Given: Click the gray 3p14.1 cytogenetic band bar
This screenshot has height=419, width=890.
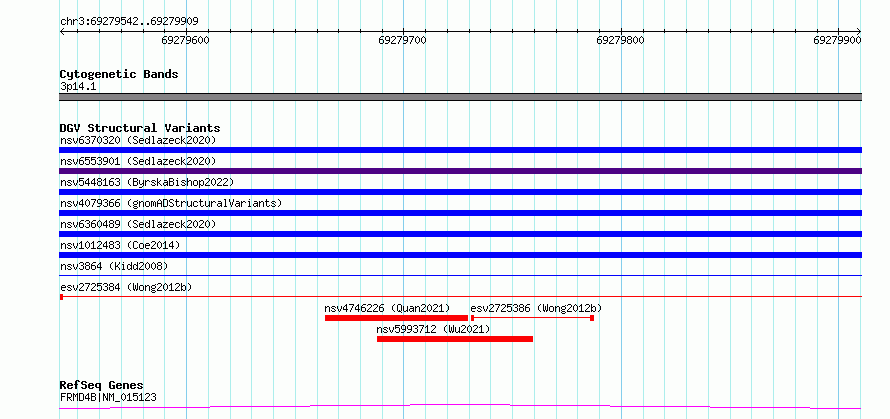Looking at the screenshot, I should point(460,97).
